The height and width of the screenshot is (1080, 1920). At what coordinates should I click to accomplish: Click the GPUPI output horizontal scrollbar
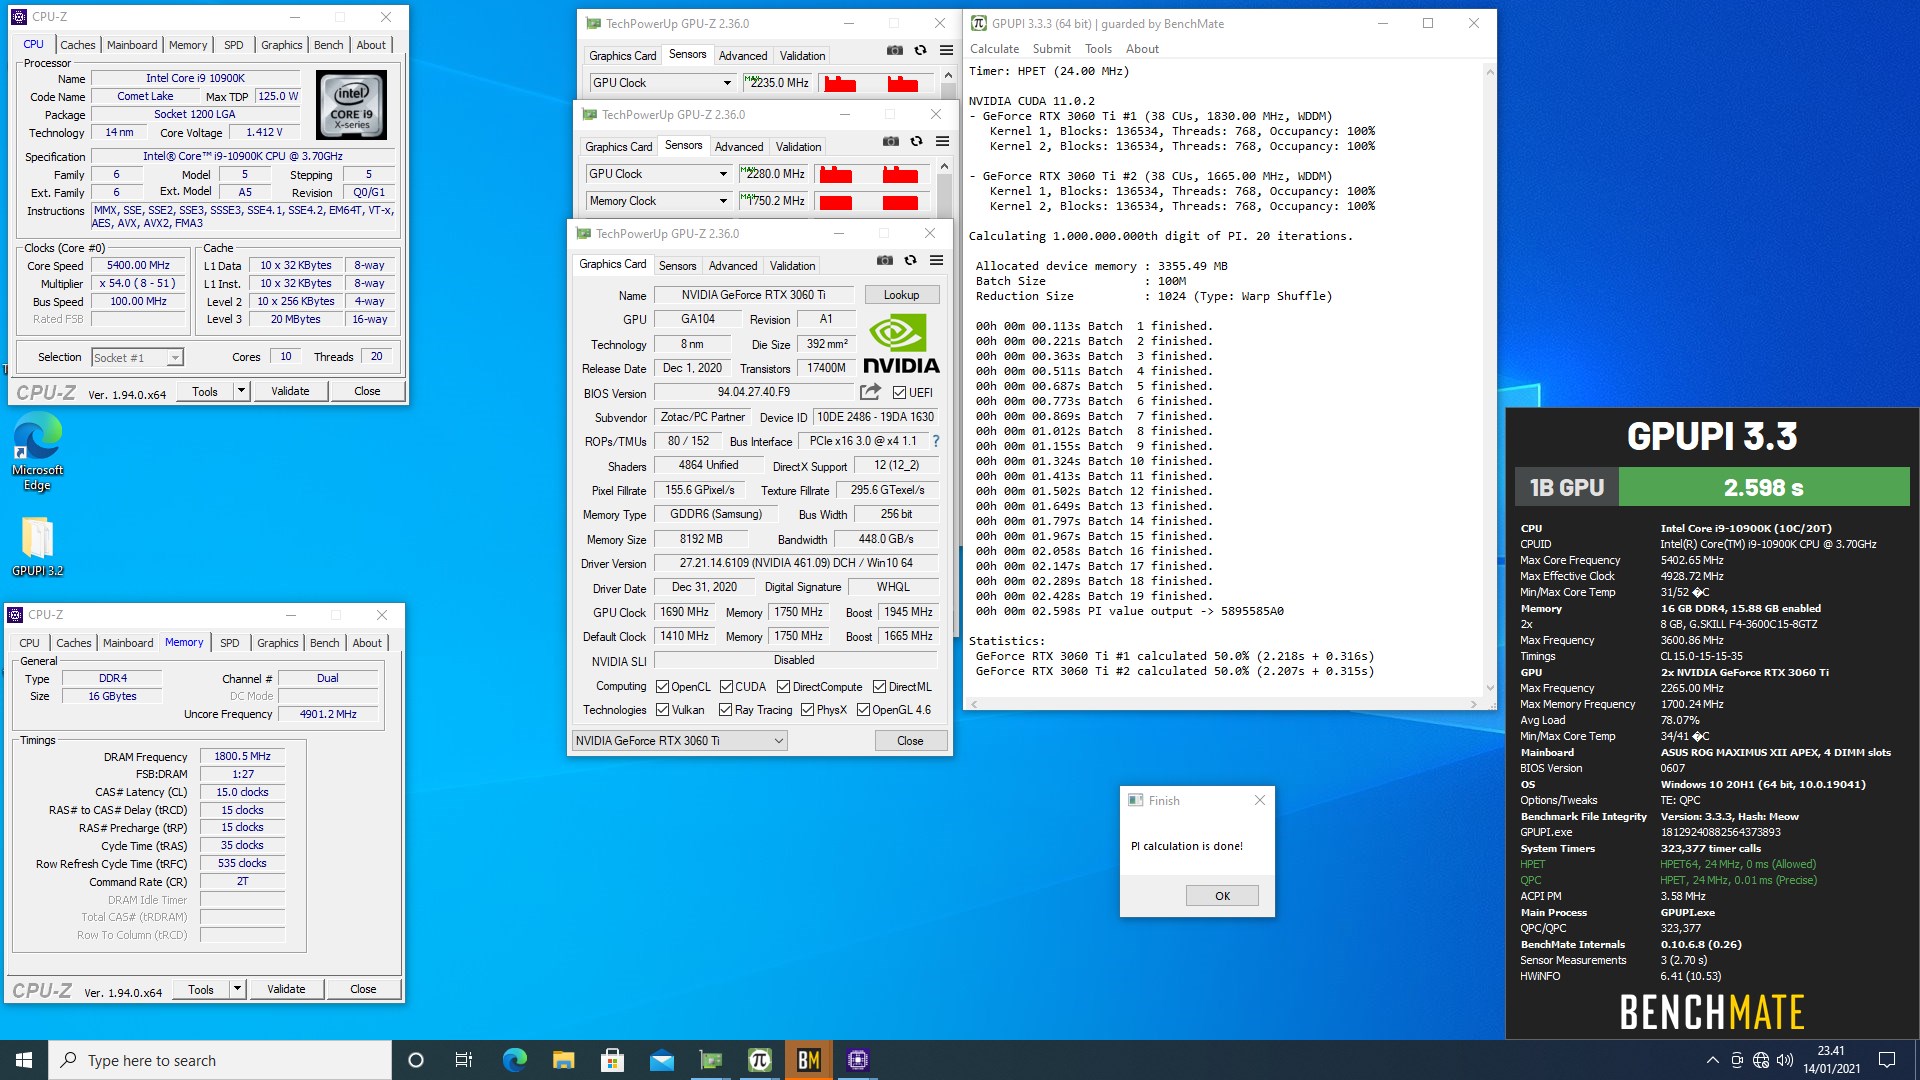tap(1223, 704)
